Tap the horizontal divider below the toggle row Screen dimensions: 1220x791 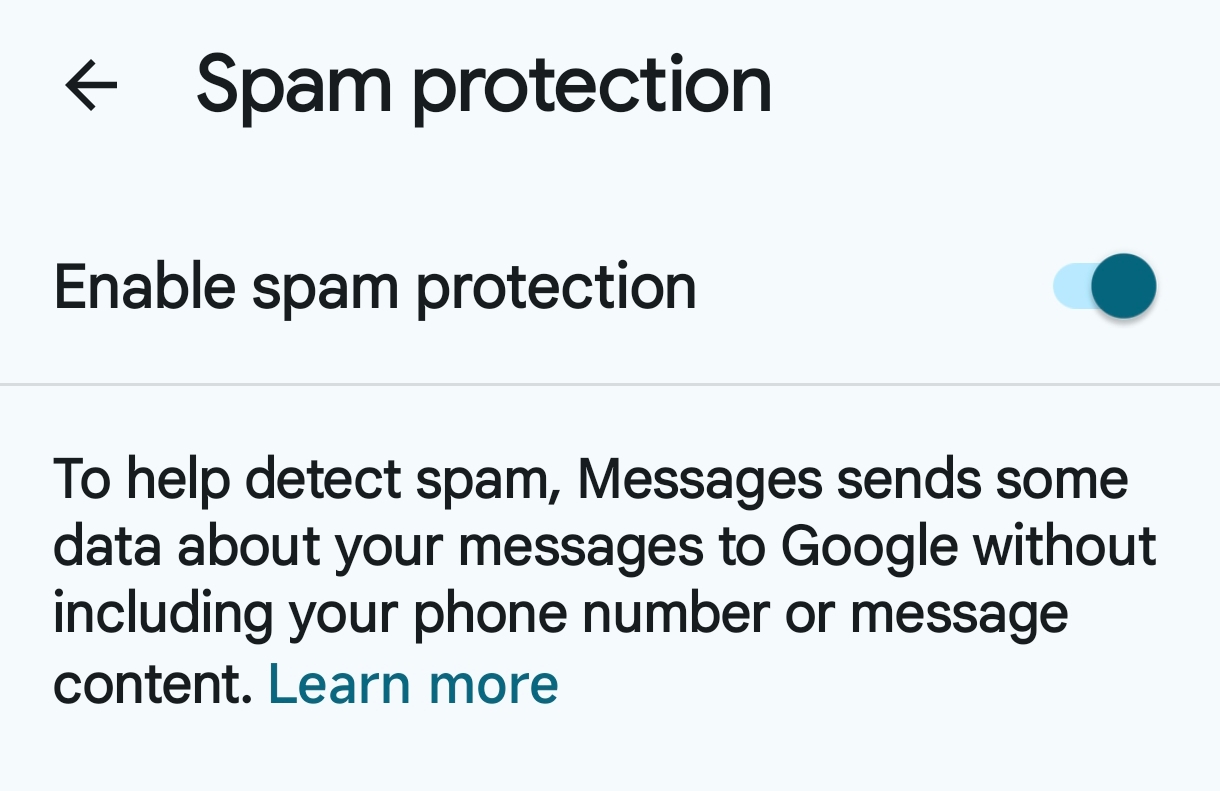(x=610, y=384)
